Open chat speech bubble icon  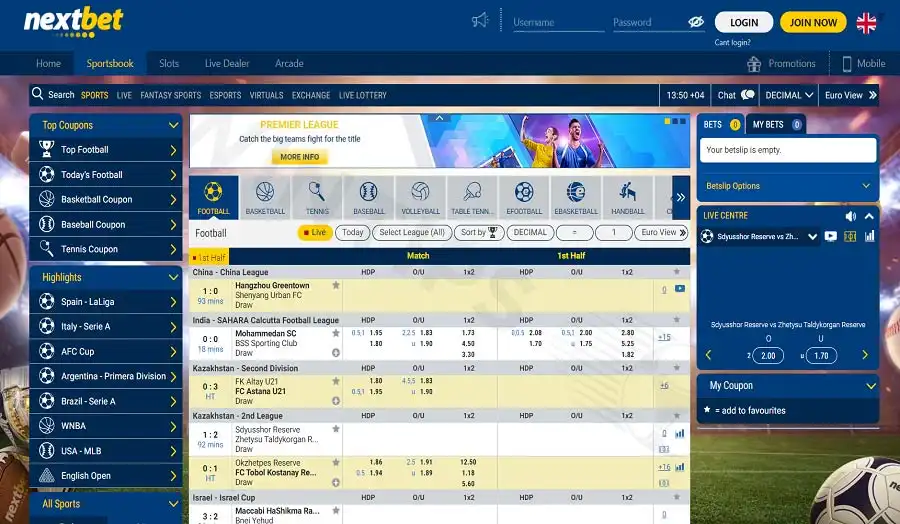point(747,95)
